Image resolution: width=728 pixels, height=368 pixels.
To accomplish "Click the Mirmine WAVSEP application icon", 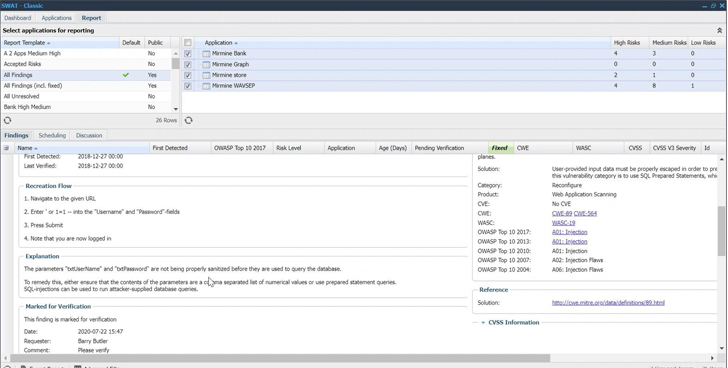I will (206, 86).
